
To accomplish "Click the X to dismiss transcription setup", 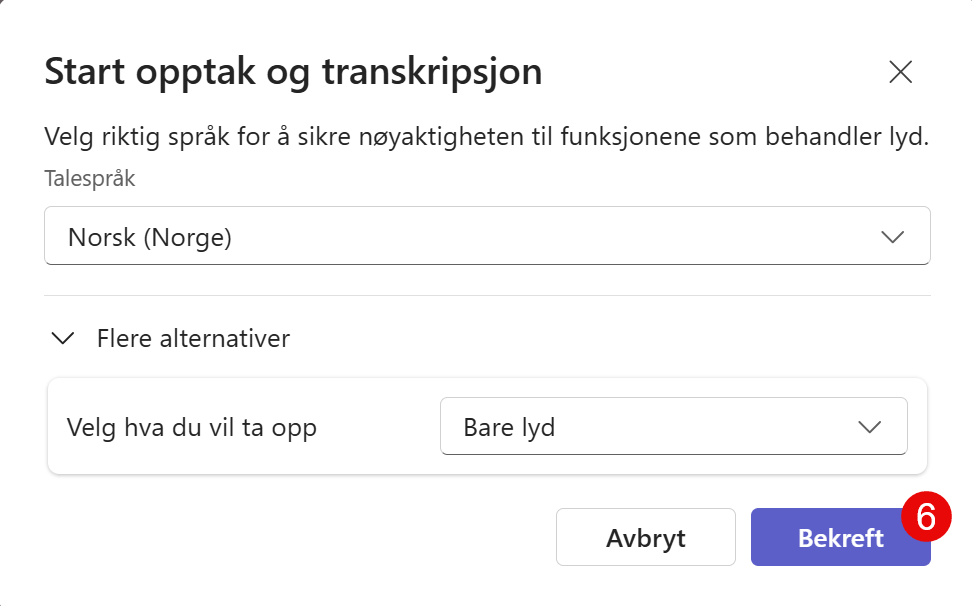I will click(900, 71).
